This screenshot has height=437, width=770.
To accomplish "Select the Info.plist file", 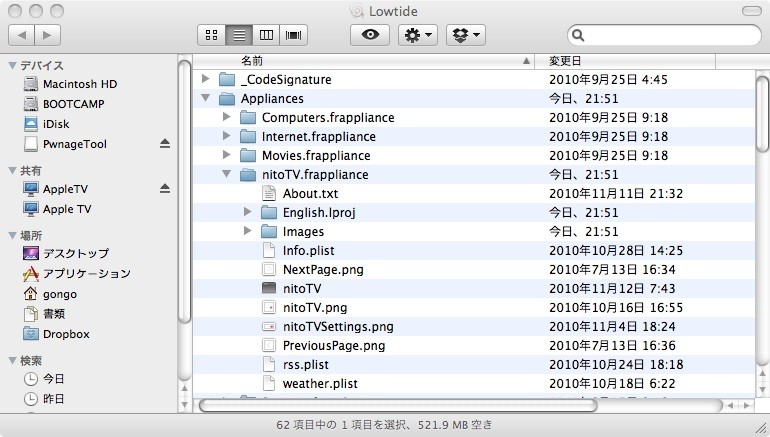I will pyautogui.click(x=308, y=250).
